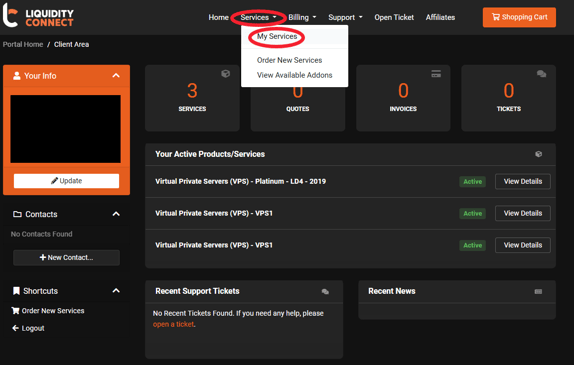Click the credit card icon on Invoices tile

pyautogui.click(x=436, y=74)
